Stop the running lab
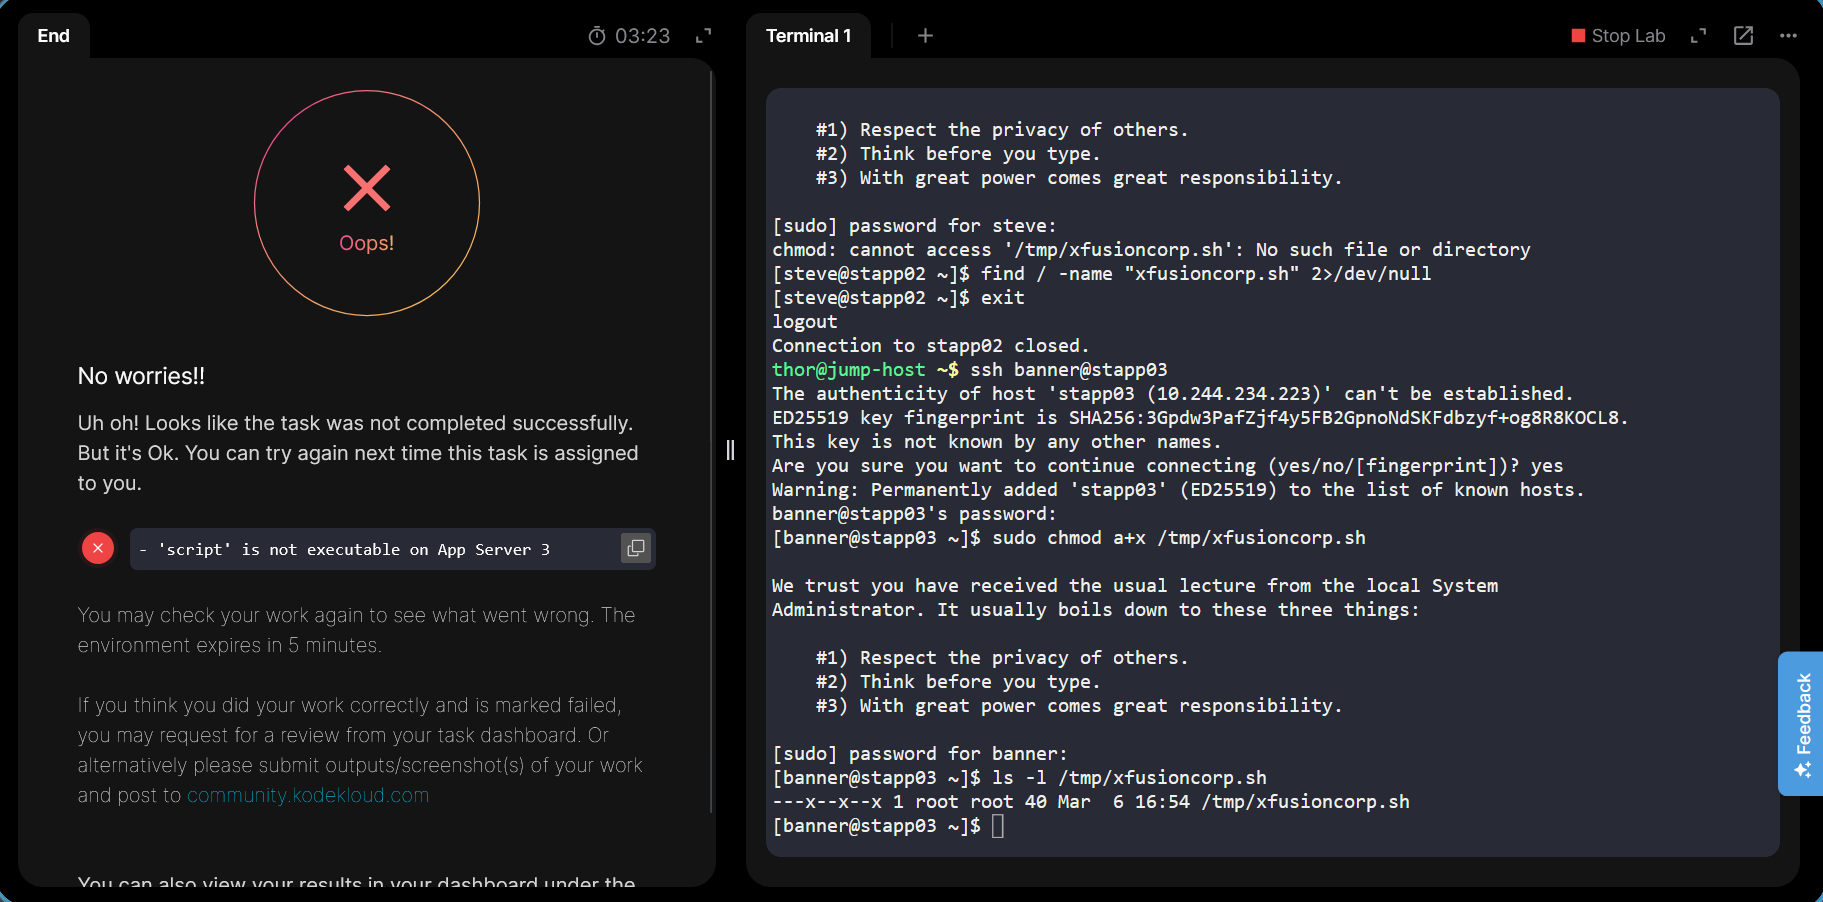The image size is (1823, 902). [x=1618, y=36]
